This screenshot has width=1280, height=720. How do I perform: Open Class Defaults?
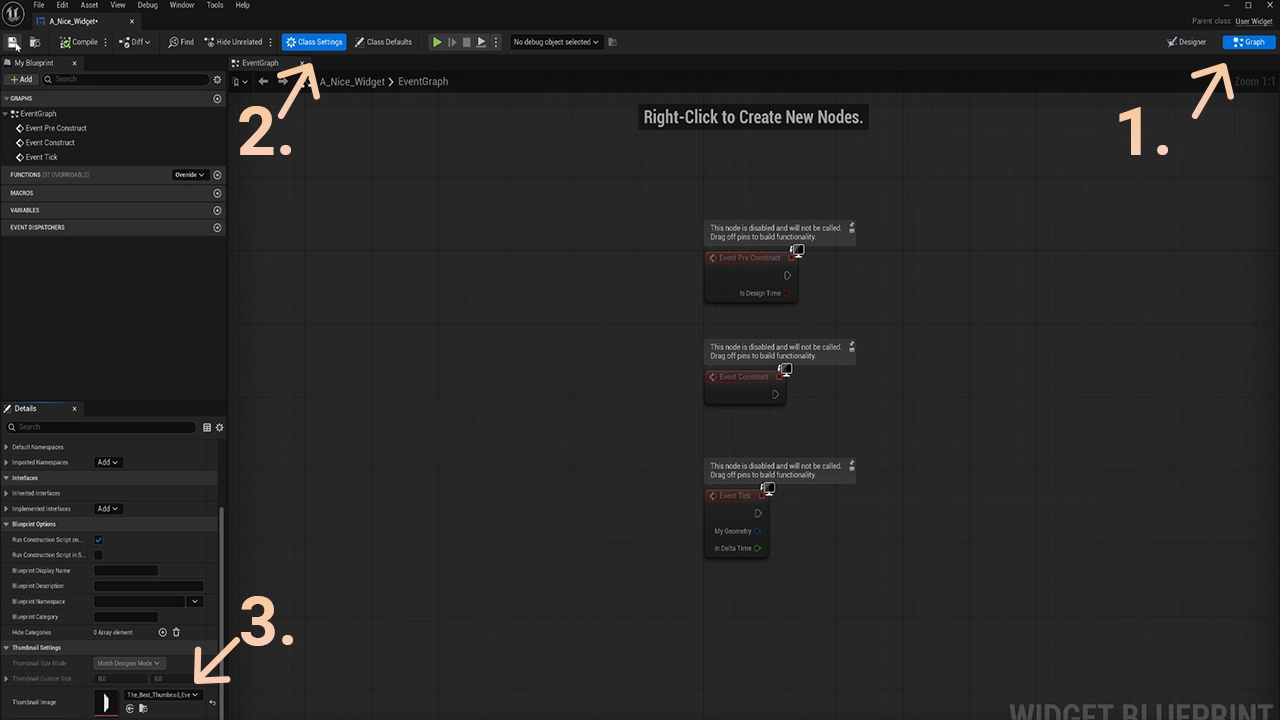coord(383,42)
